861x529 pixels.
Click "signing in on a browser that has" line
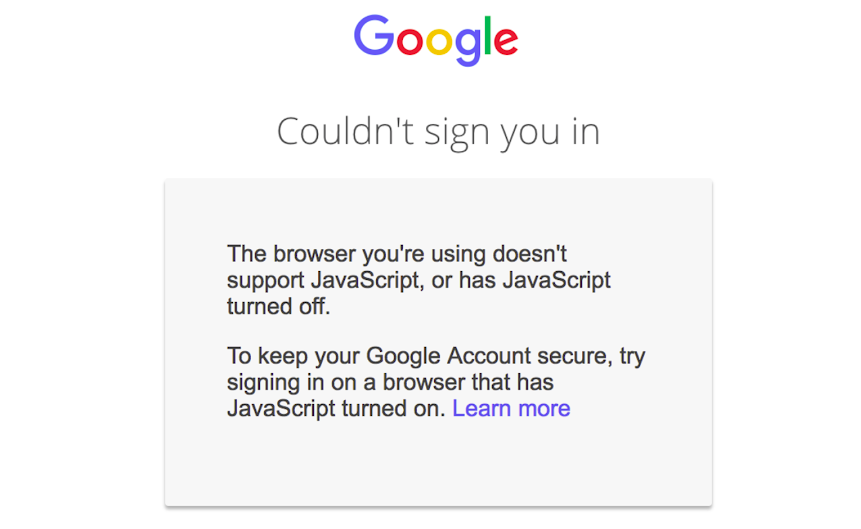(390, 383)
